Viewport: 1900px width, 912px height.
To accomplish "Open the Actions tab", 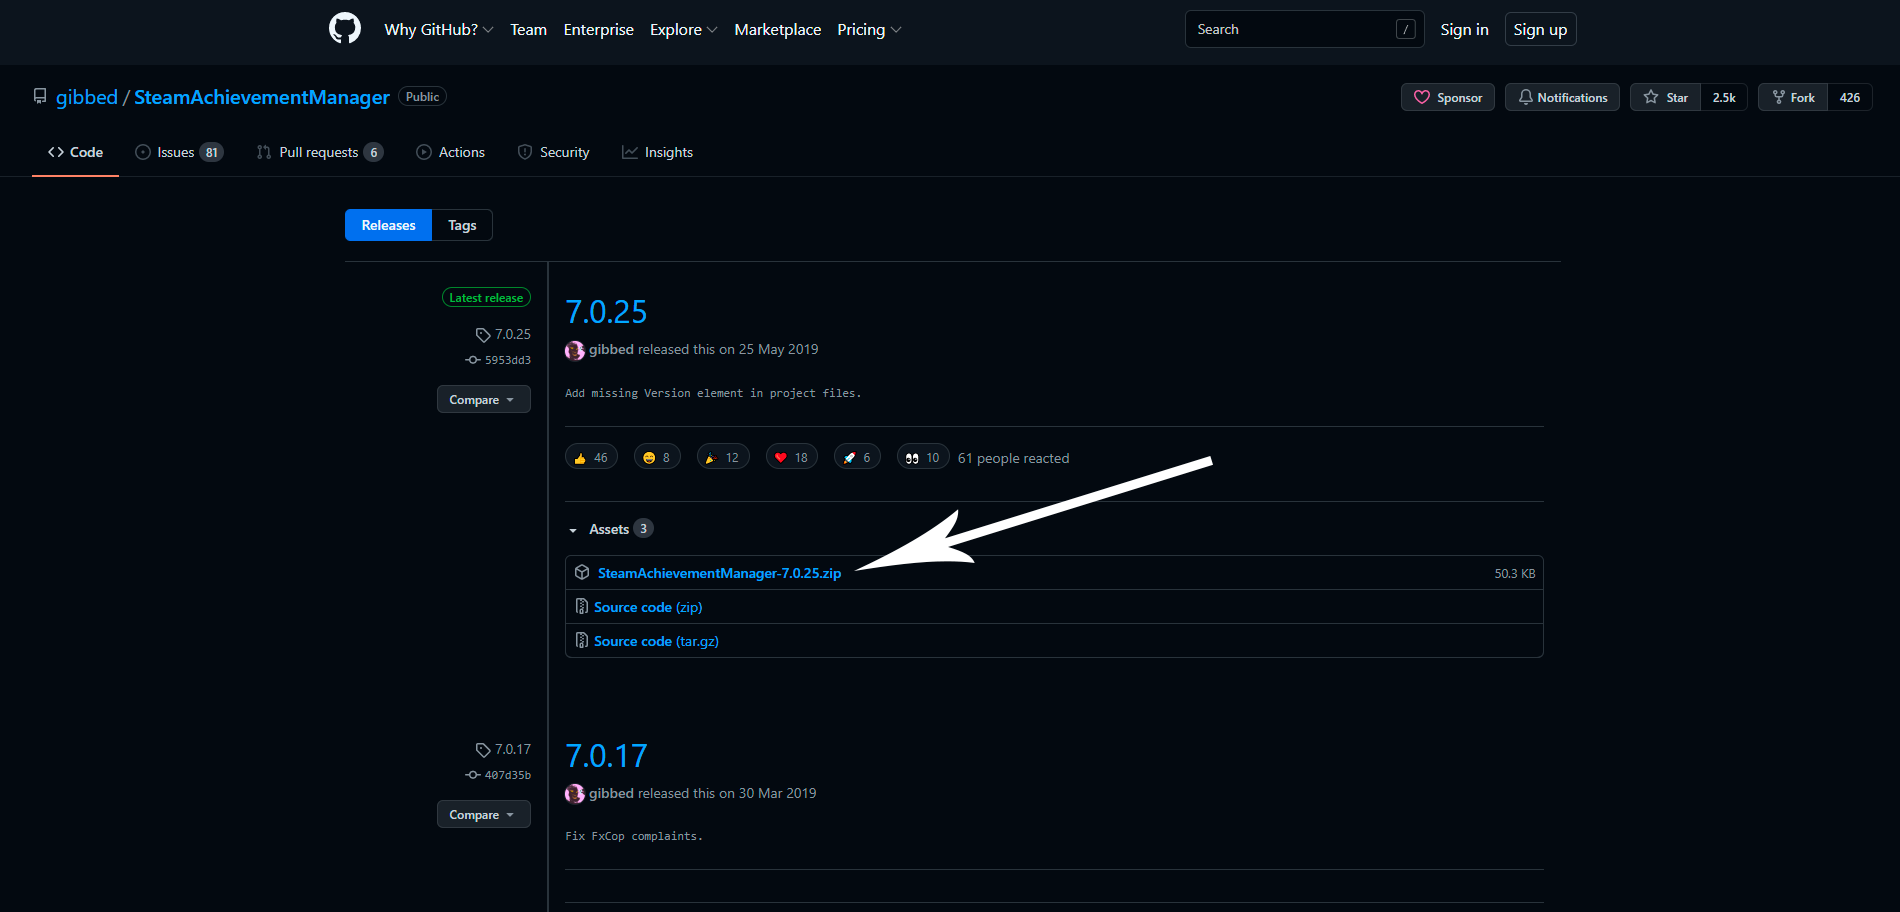I will click(450, 152).
